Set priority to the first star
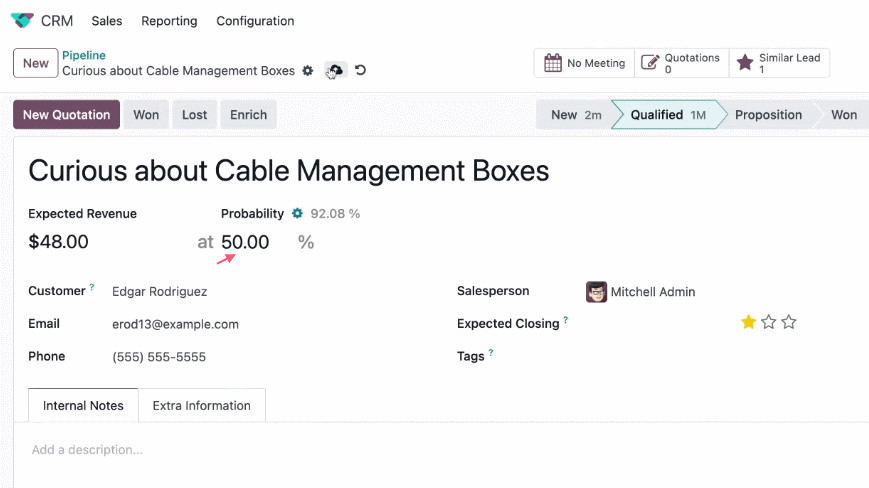Image resolution: width=869 pixels, height=488 pixels. (748, 322)
